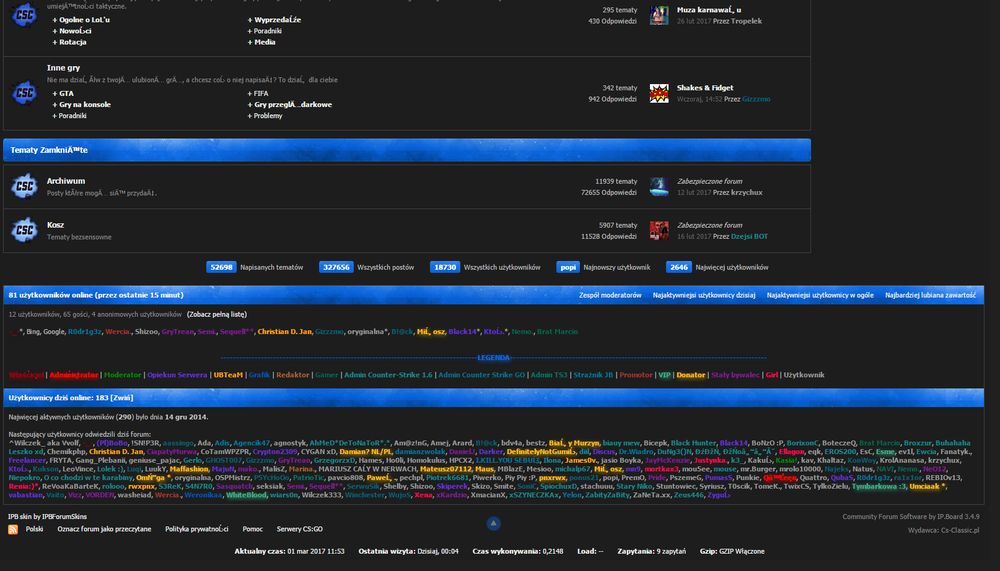
Task: Expand full list via Zobacz pełną listę
Action: pyautogui.click(x=217, y=314)
